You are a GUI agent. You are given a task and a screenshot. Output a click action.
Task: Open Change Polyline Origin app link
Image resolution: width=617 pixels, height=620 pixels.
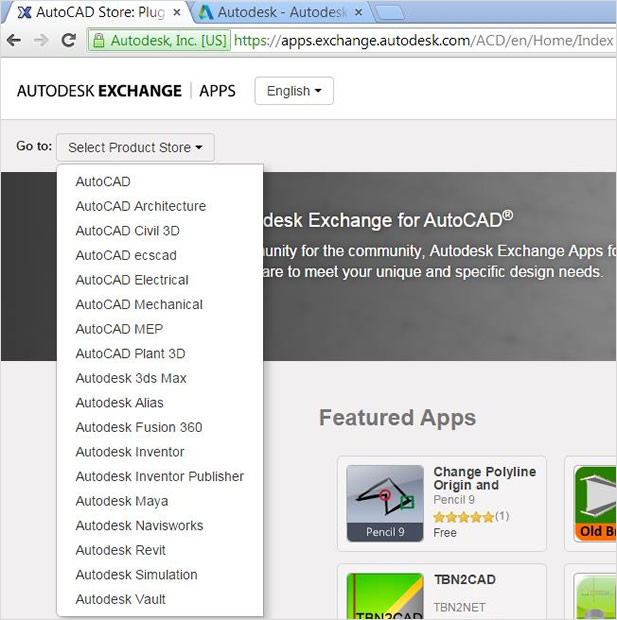point(484,478)
